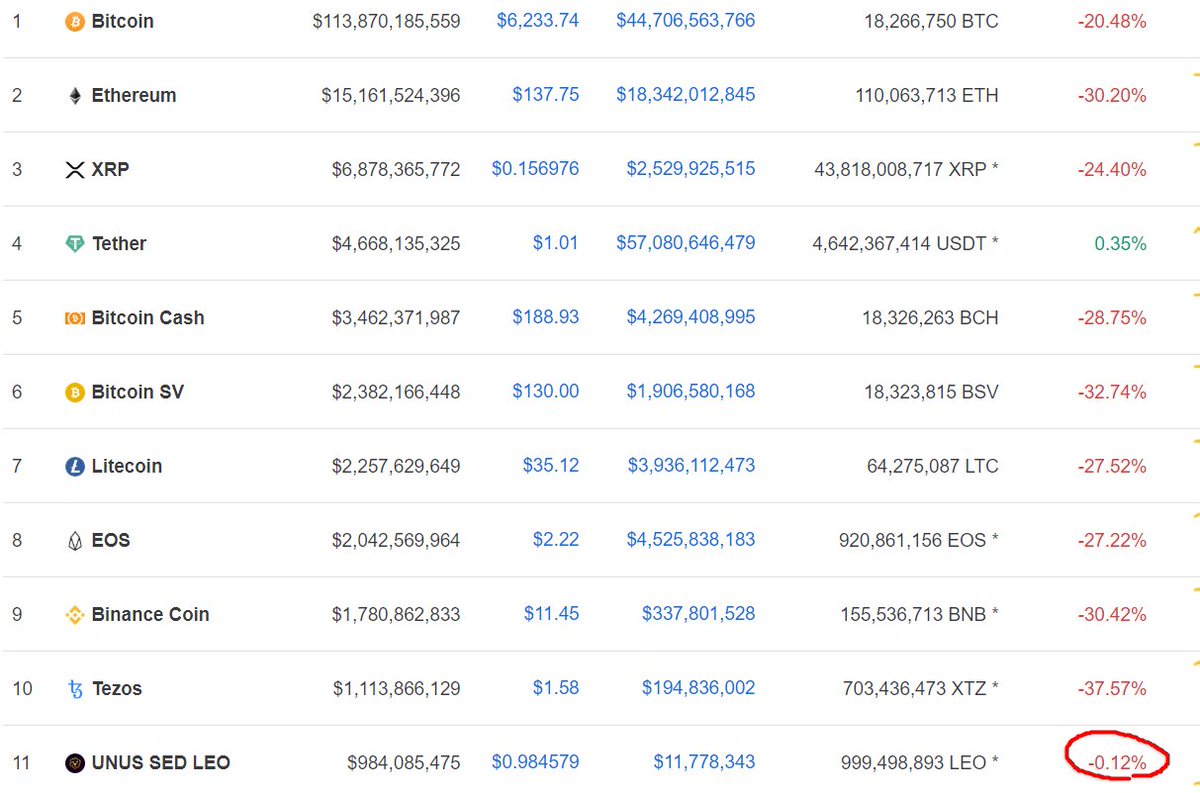This screenshot has width=1200, height=793.
Task: Click Bitcoin volume $44,706,563,766
Action: (x=686, y=20)
